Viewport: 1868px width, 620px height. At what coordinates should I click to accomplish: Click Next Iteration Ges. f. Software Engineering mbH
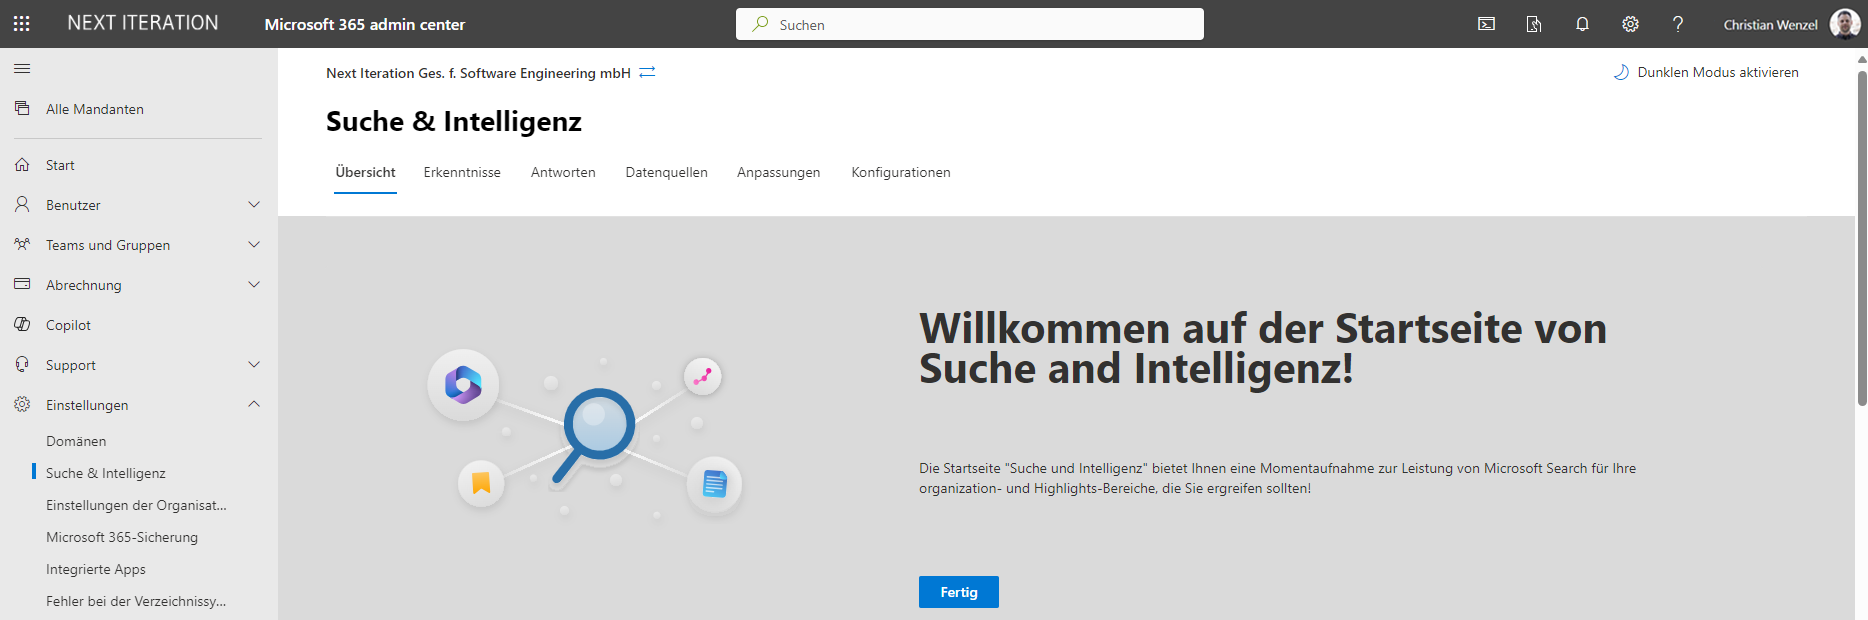coord(478,73)
